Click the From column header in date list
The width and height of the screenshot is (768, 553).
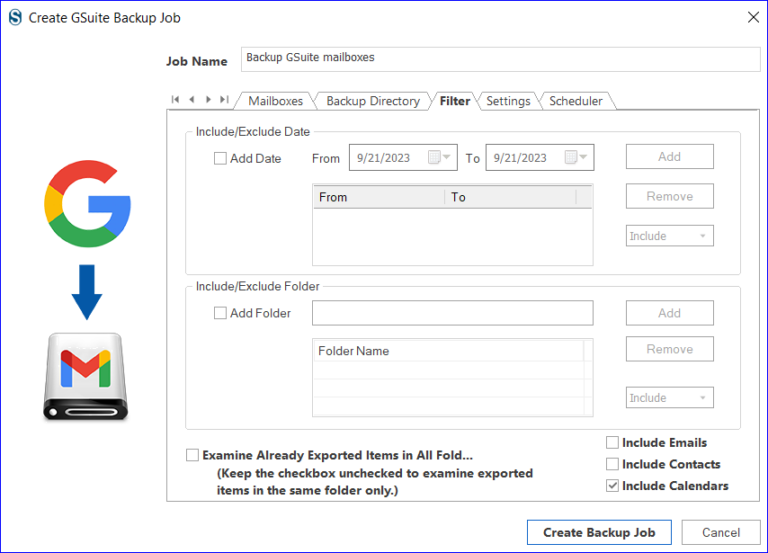point(379,197)
